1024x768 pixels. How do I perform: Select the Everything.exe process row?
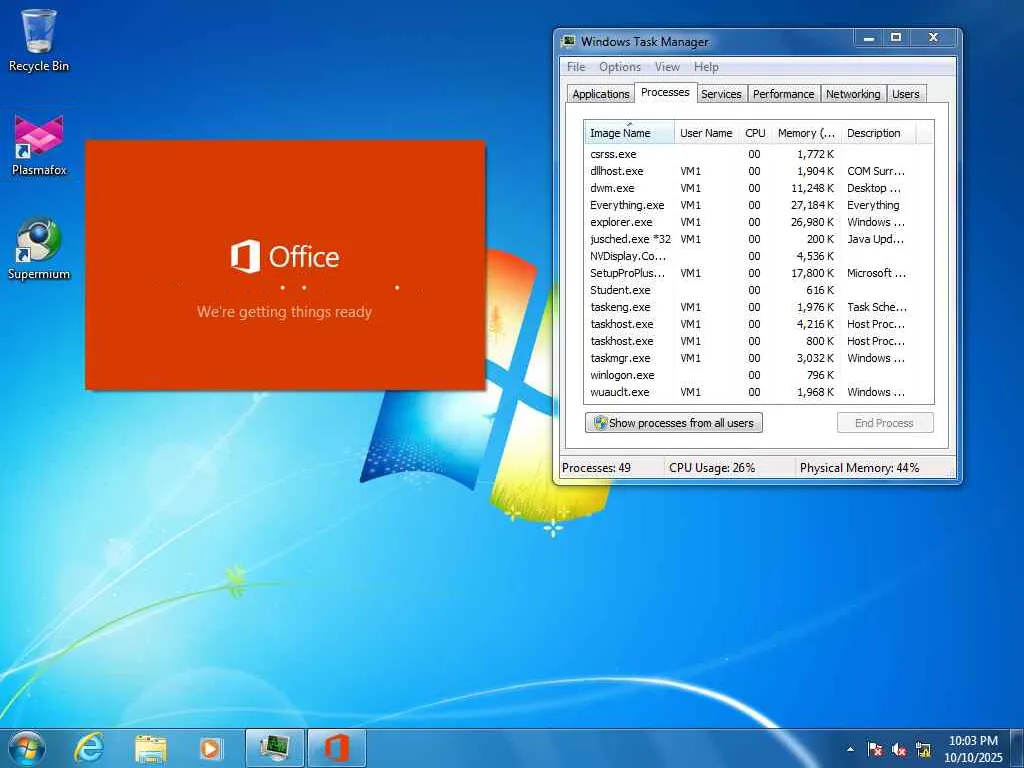[759, 205]
